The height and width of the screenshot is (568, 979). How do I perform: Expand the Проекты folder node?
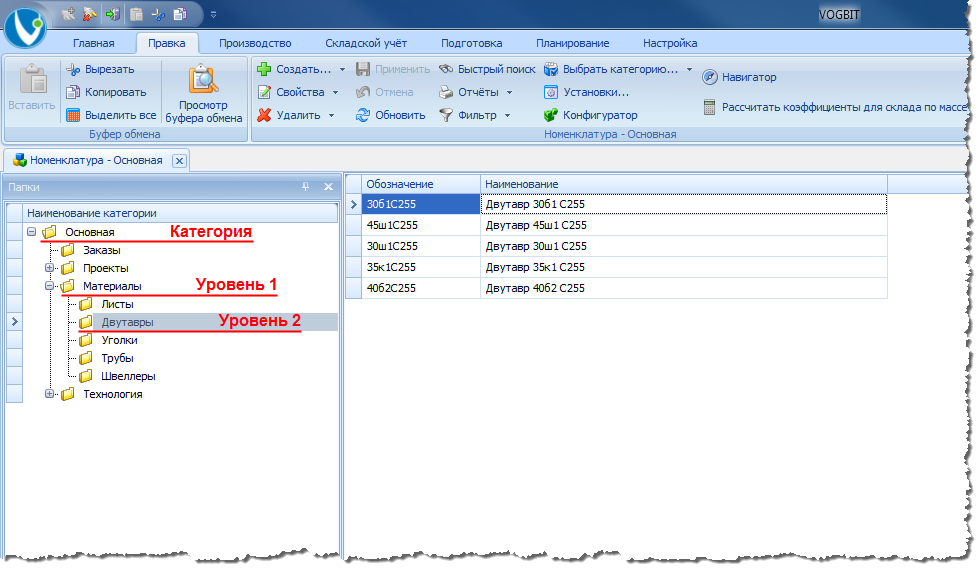coord(49,268)
